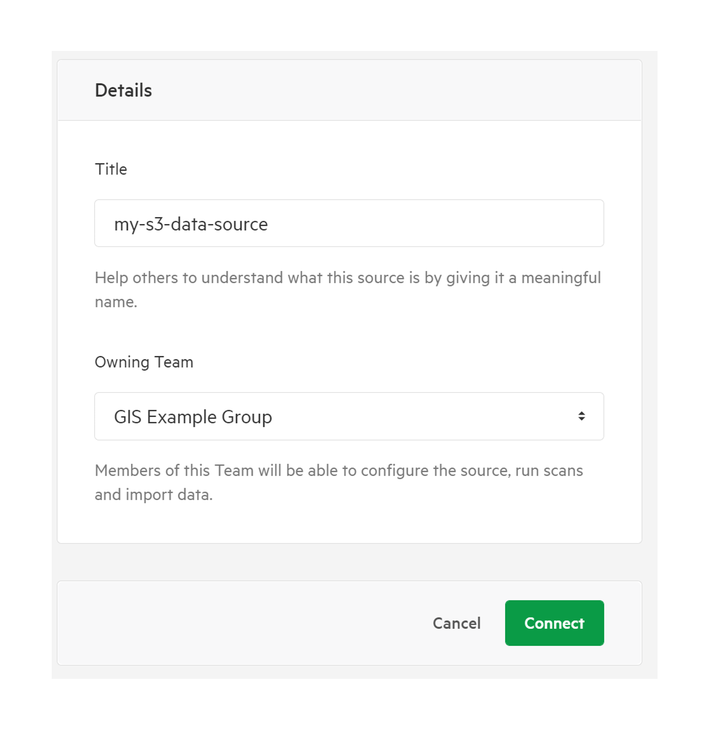Click the Title field label
Image resolution: width=720 pixels, height=749 pixels.
(x=111, y=169)
